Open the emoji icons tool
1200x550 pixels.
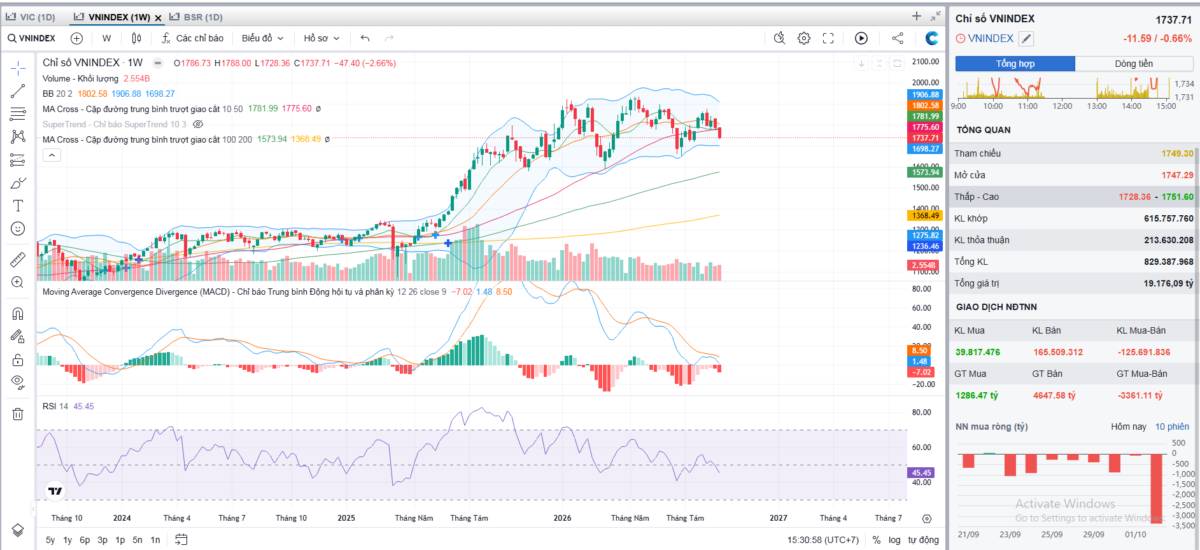coord(18,228)
